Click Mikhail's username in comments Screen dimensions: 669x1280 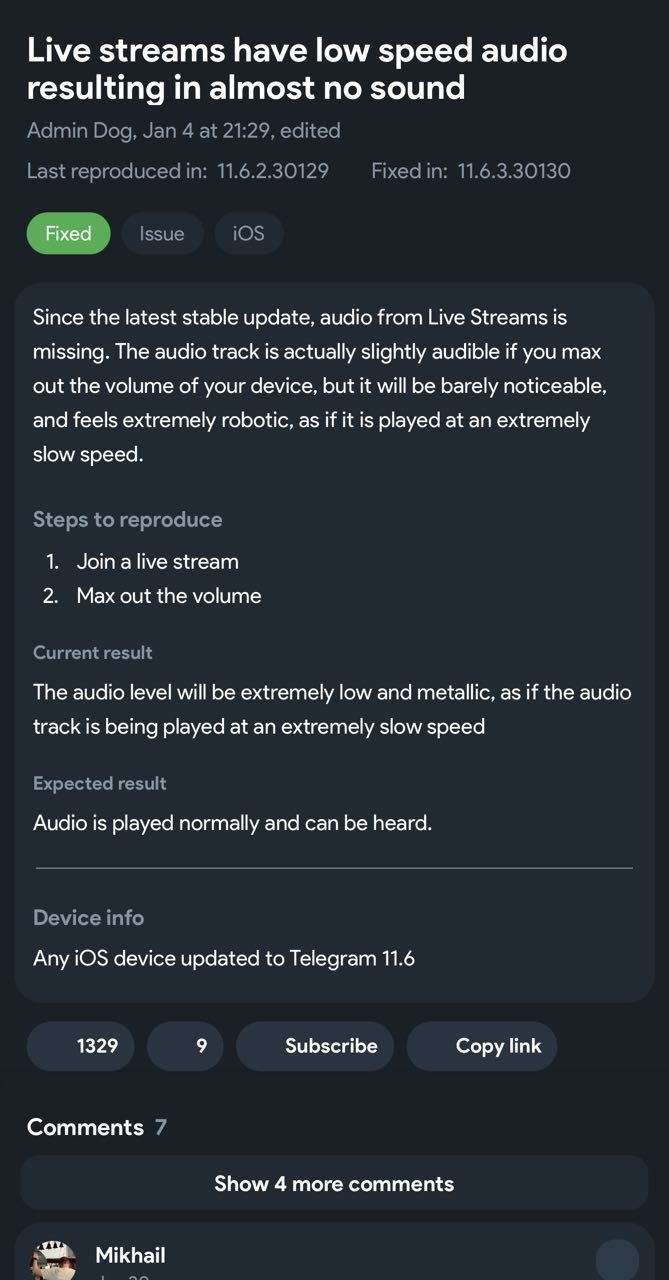tap(130, 1256)
